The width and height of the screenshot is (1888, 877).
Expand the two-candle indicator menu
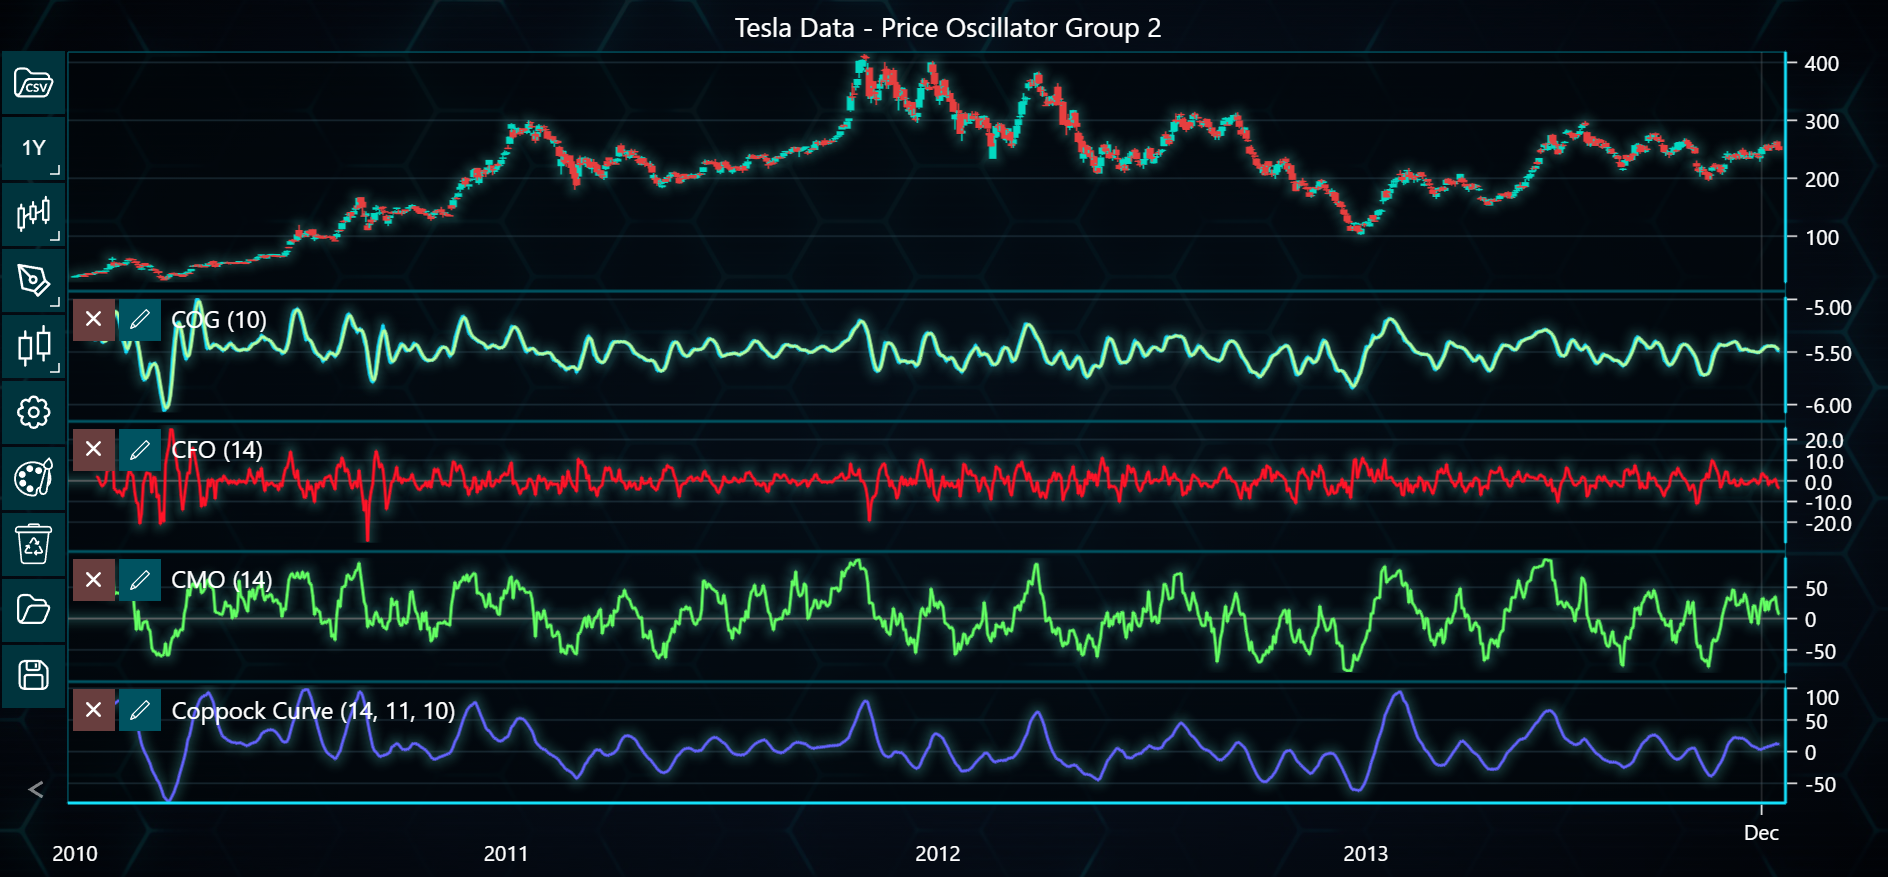(33, 346)
